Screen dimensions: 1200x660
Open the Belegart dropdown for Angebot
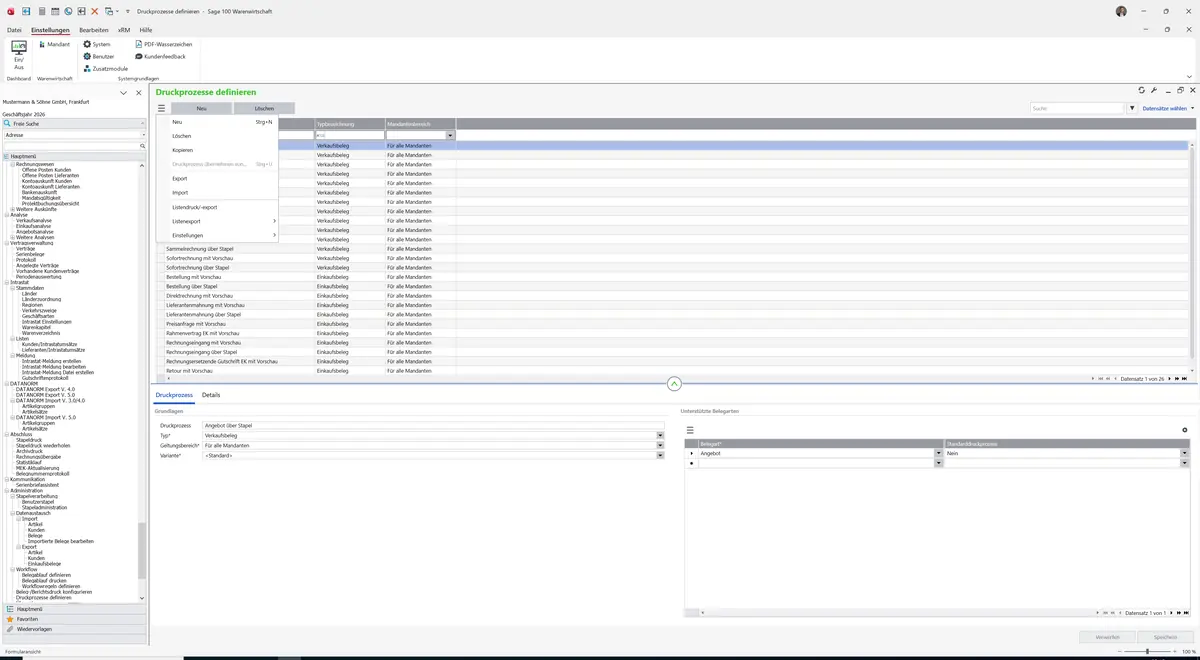point(938,453)
